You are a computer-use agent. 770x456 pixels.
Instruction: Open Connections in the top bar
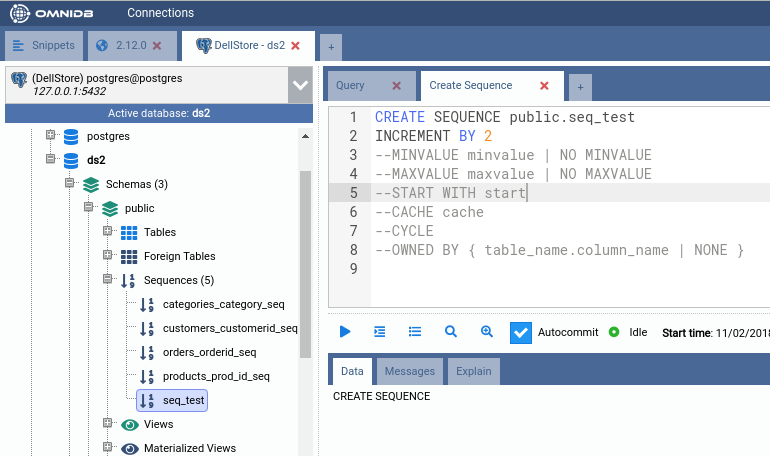tap(160, 13)
